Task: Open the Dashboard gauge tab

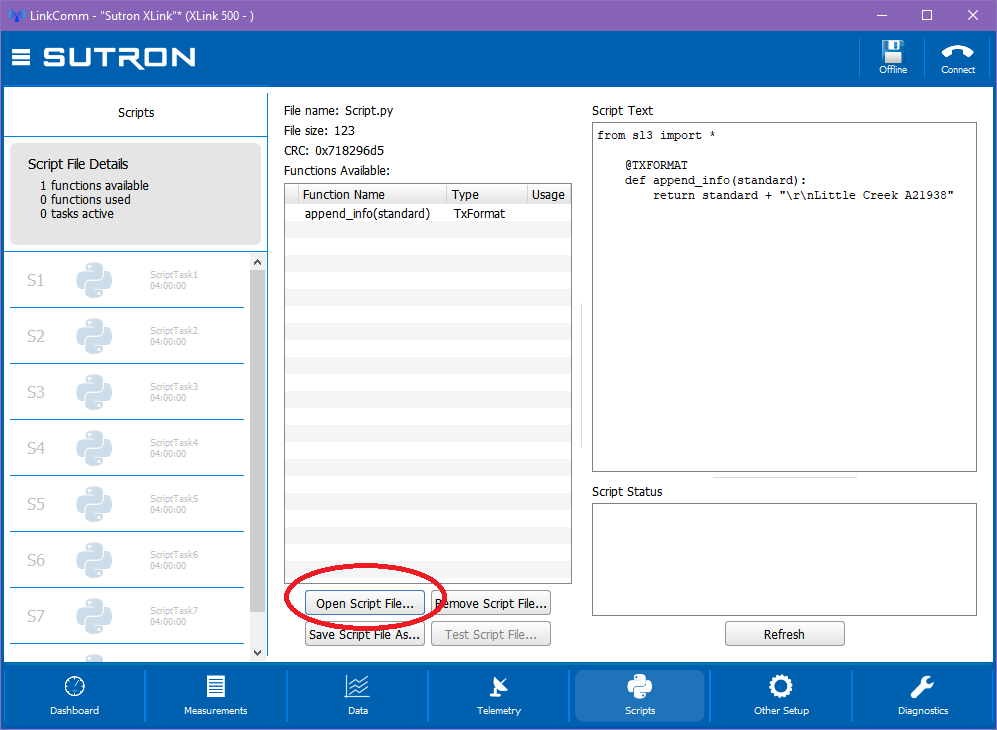Action: 74,696
